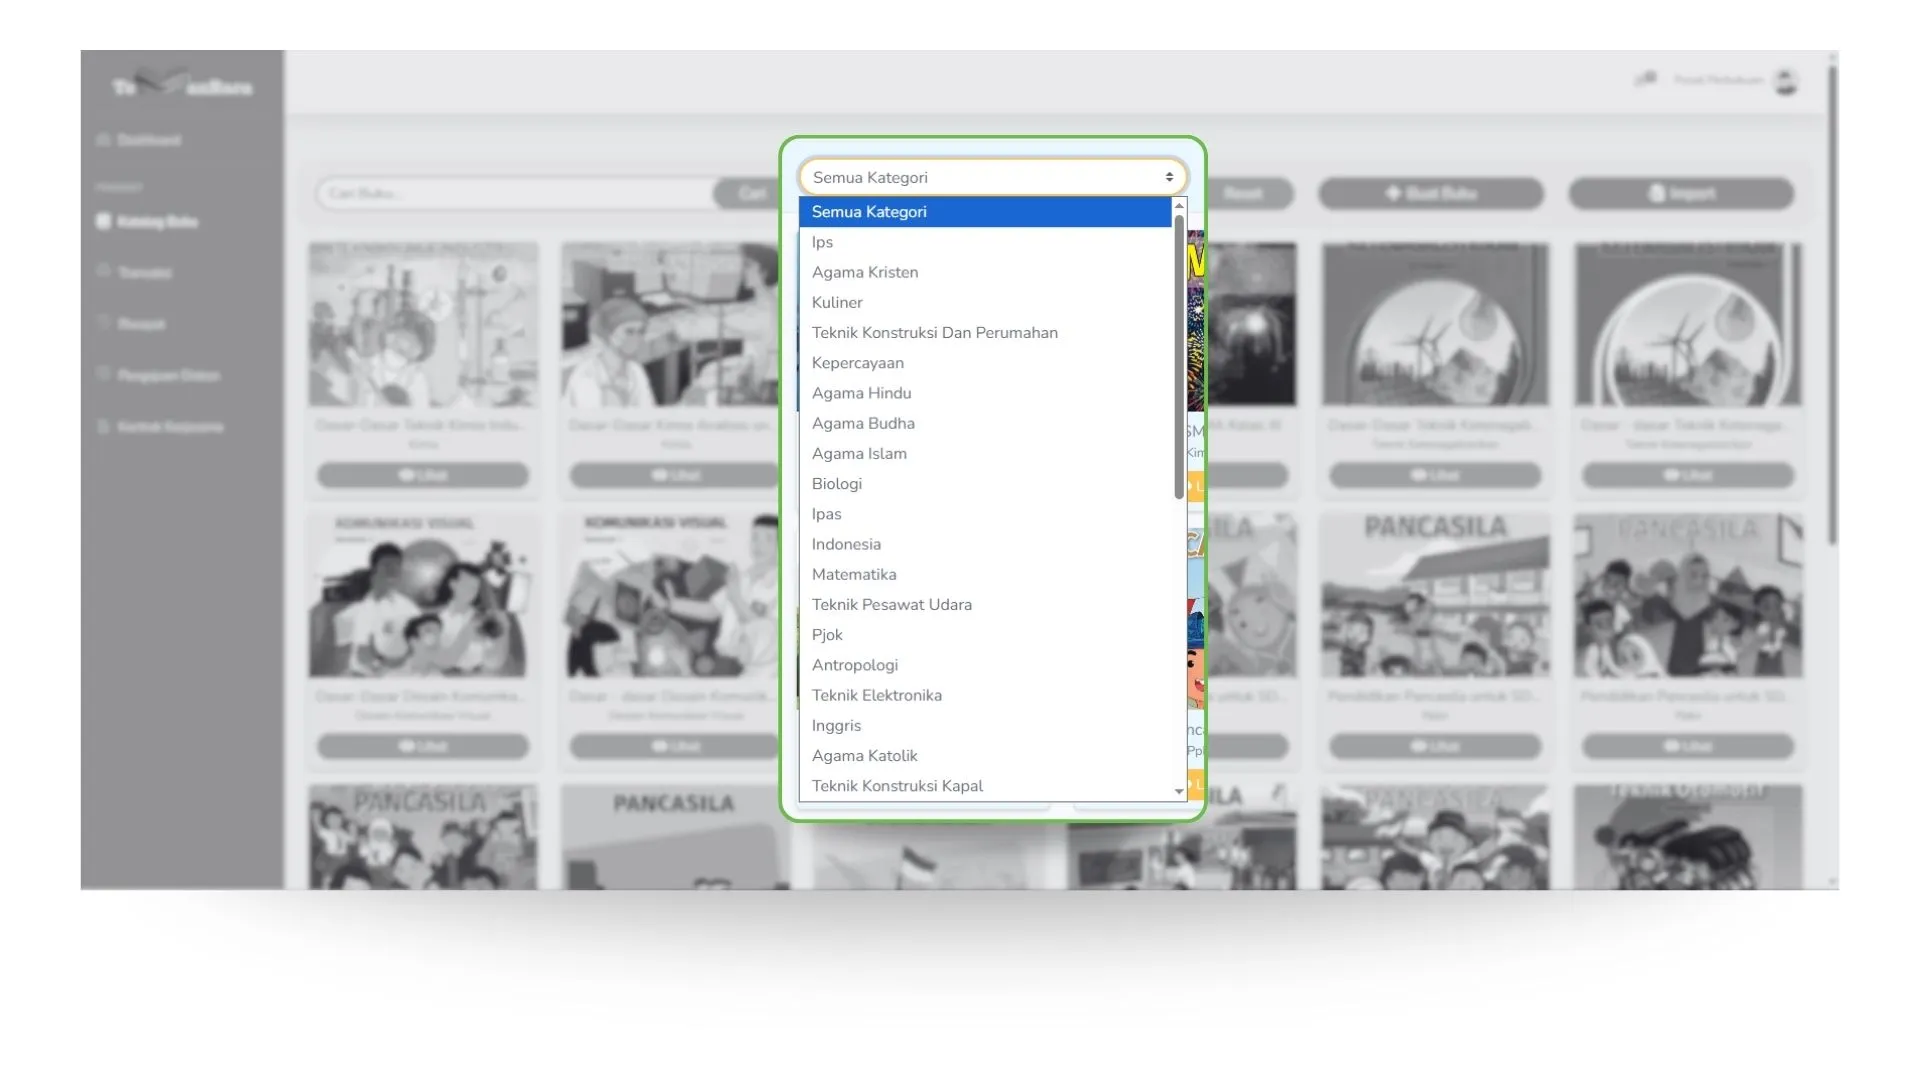Click dropdown list scroll up arrow
The width and height of the screenshot is (1920, 1080).
[1179, 205]
